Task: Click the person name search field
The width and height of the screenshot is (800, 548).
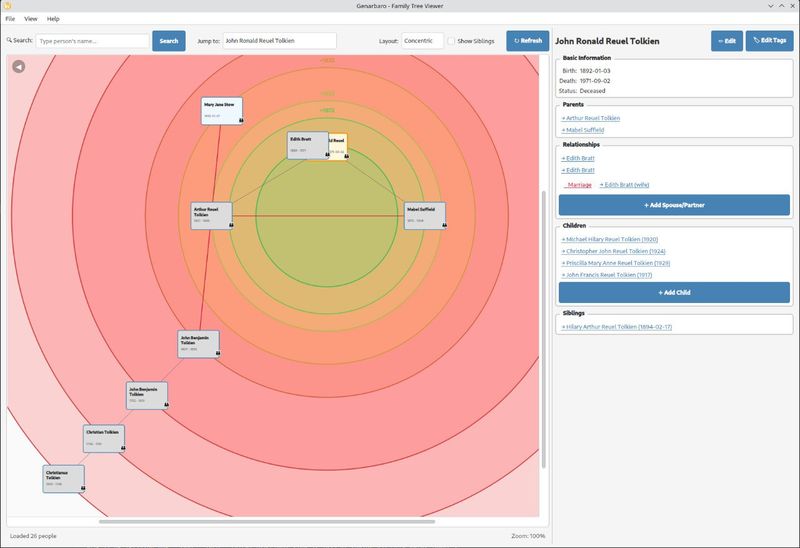Action: pos(92,41)
